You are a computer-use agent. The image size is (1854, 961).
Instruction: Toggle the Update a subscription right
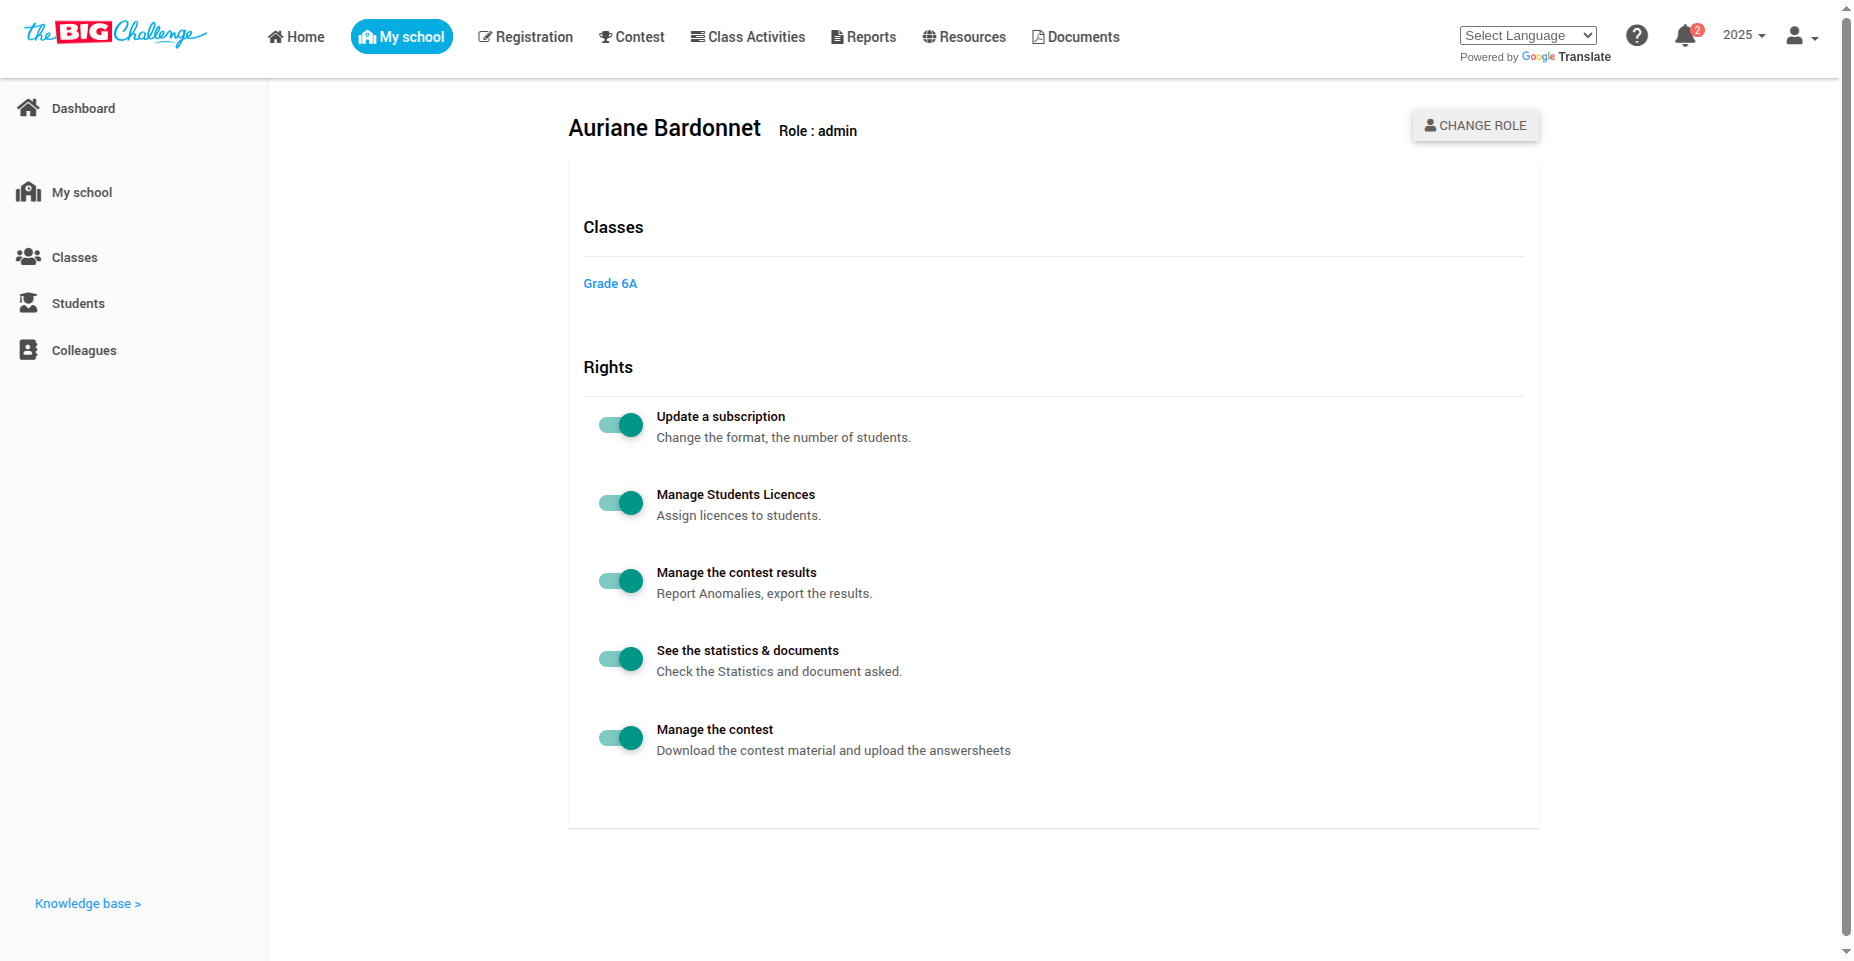[620, 425]
